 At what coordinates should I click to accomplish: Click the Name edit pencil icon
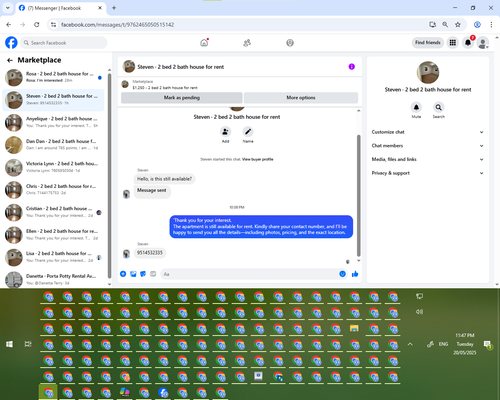tap(248, 132)
